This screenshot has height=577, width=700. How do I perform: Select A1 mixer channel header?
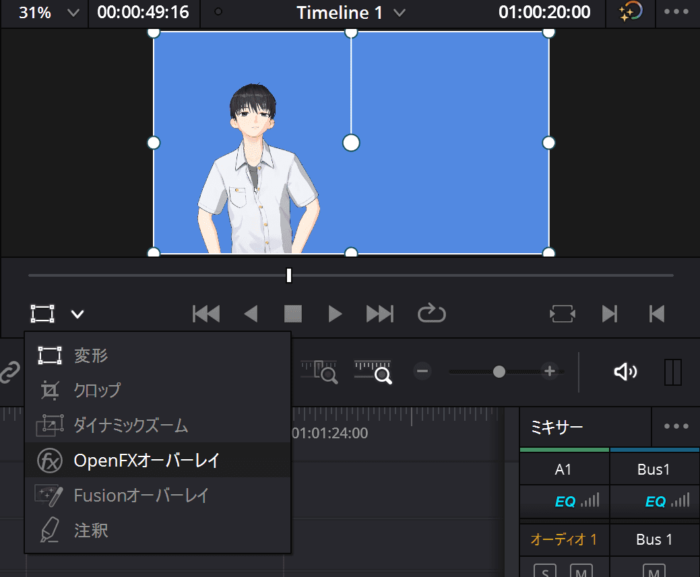click(x=564, y=469)
